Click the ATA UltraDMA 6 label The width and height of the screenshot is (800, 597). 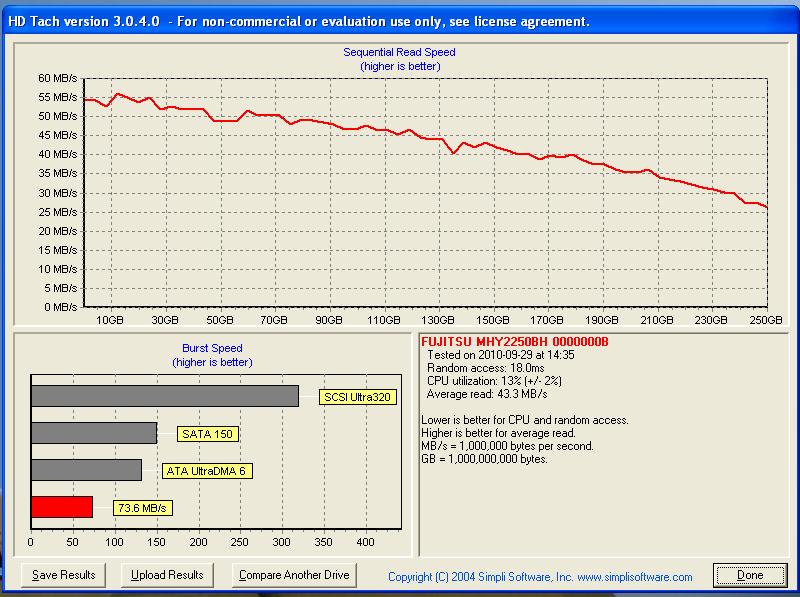(206, 470)
